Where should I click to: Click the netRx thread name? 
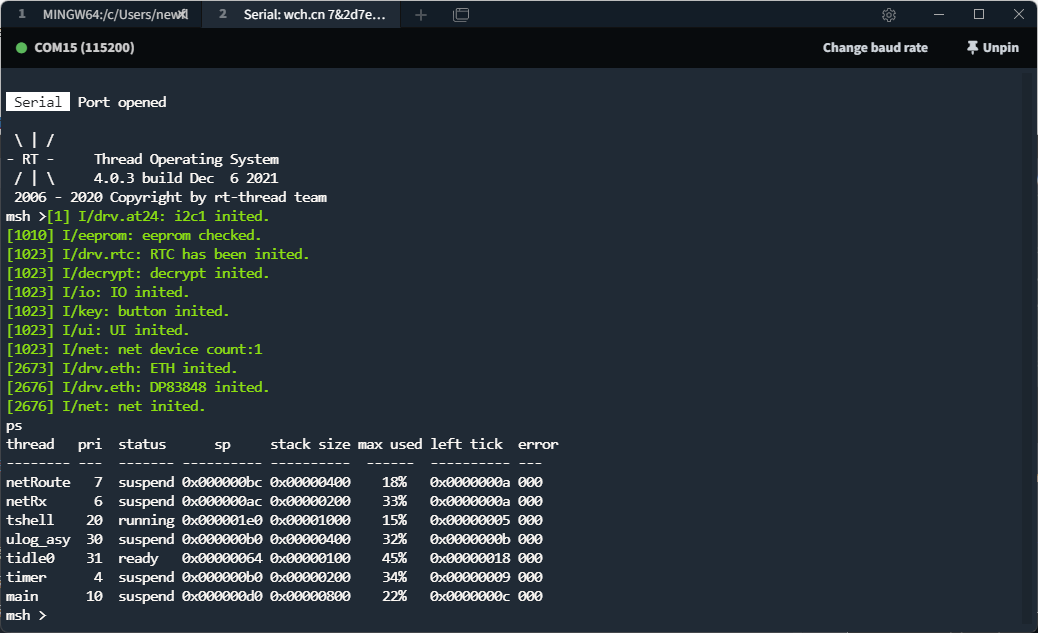point(26,502)
